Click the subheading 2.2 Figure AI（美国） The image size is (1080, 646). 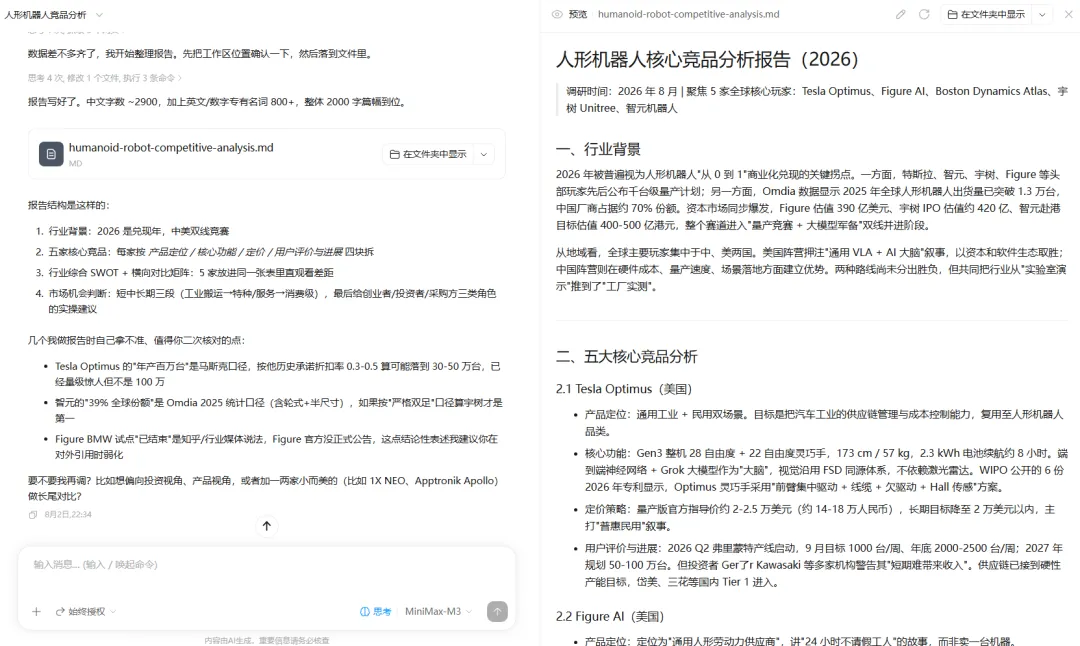[x=610, y=616]
